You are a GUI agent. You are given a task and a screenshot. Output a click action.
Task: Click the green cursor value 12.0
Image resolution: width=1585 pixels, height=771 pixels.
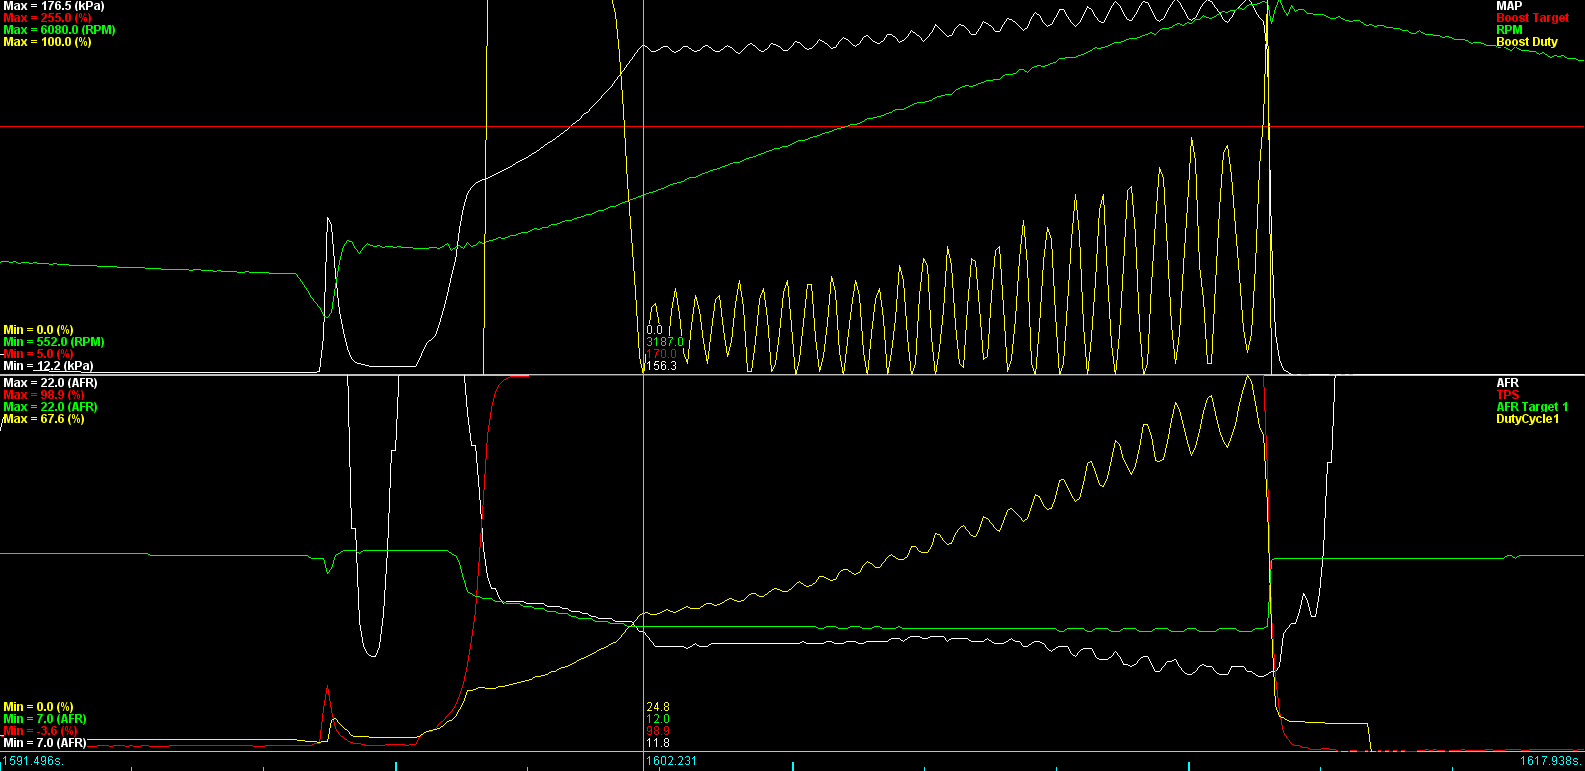658,719
